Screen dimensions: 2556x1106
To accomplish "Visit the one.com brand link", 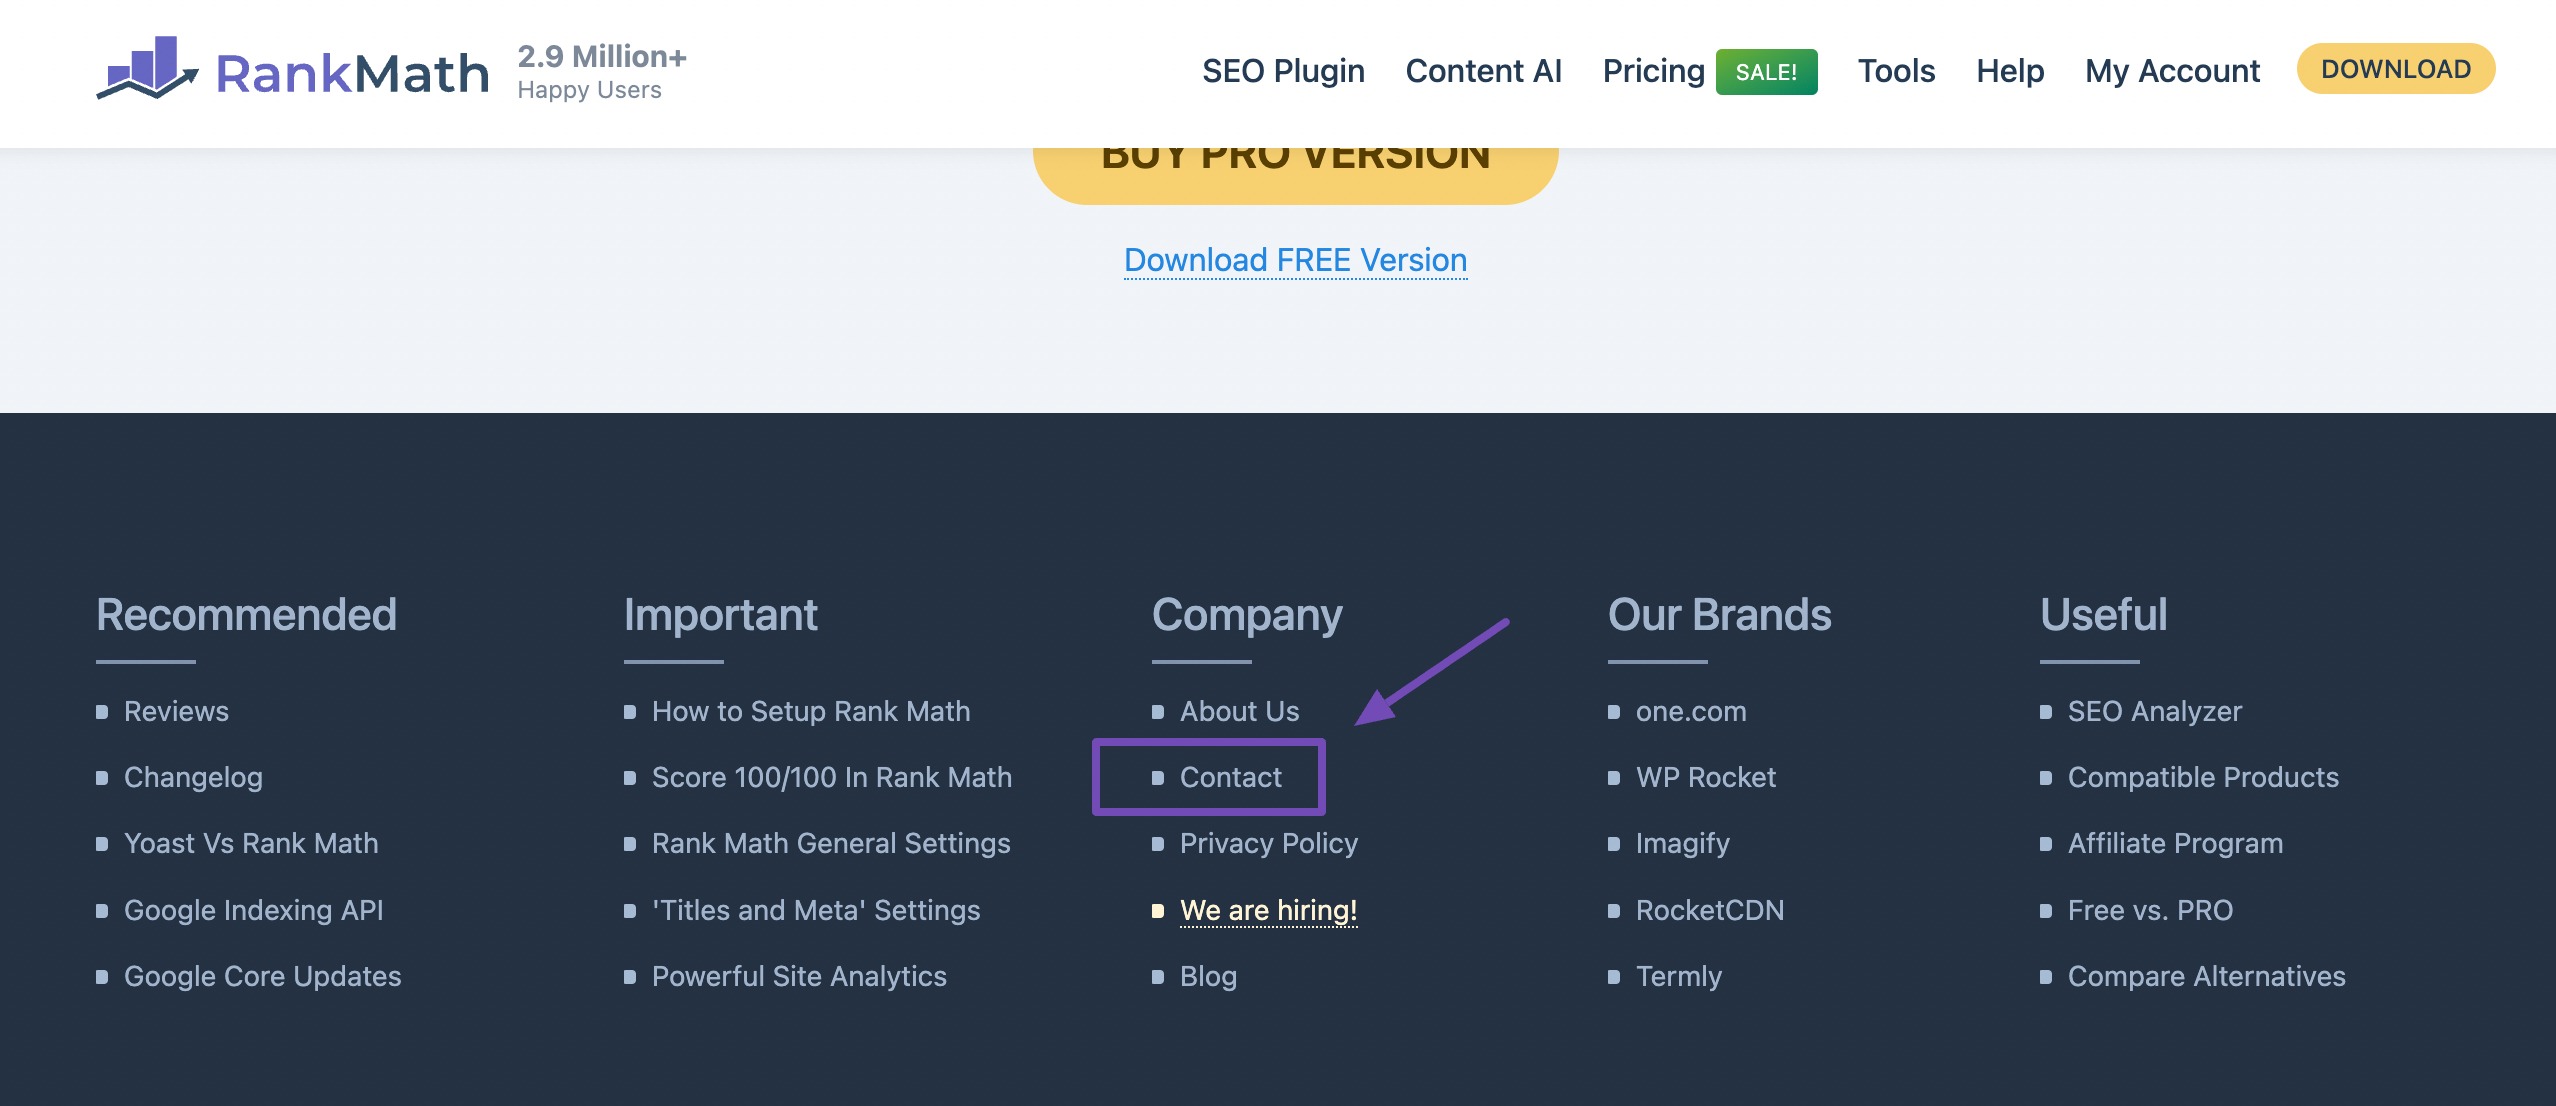I will point(1691,712).
